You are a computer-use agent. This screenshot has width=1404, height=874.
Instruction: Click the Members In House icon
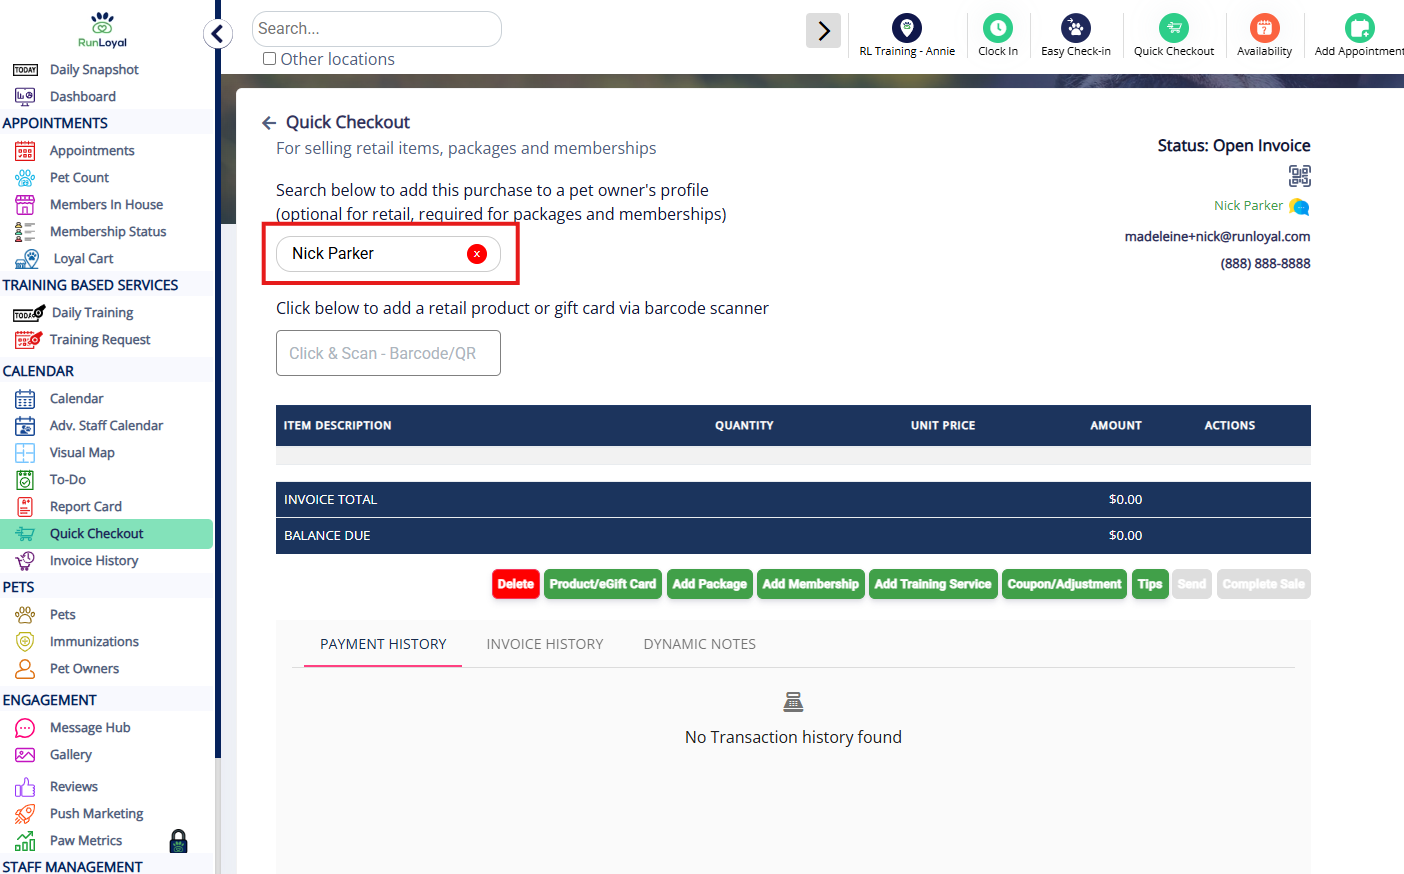click(25, 205)
